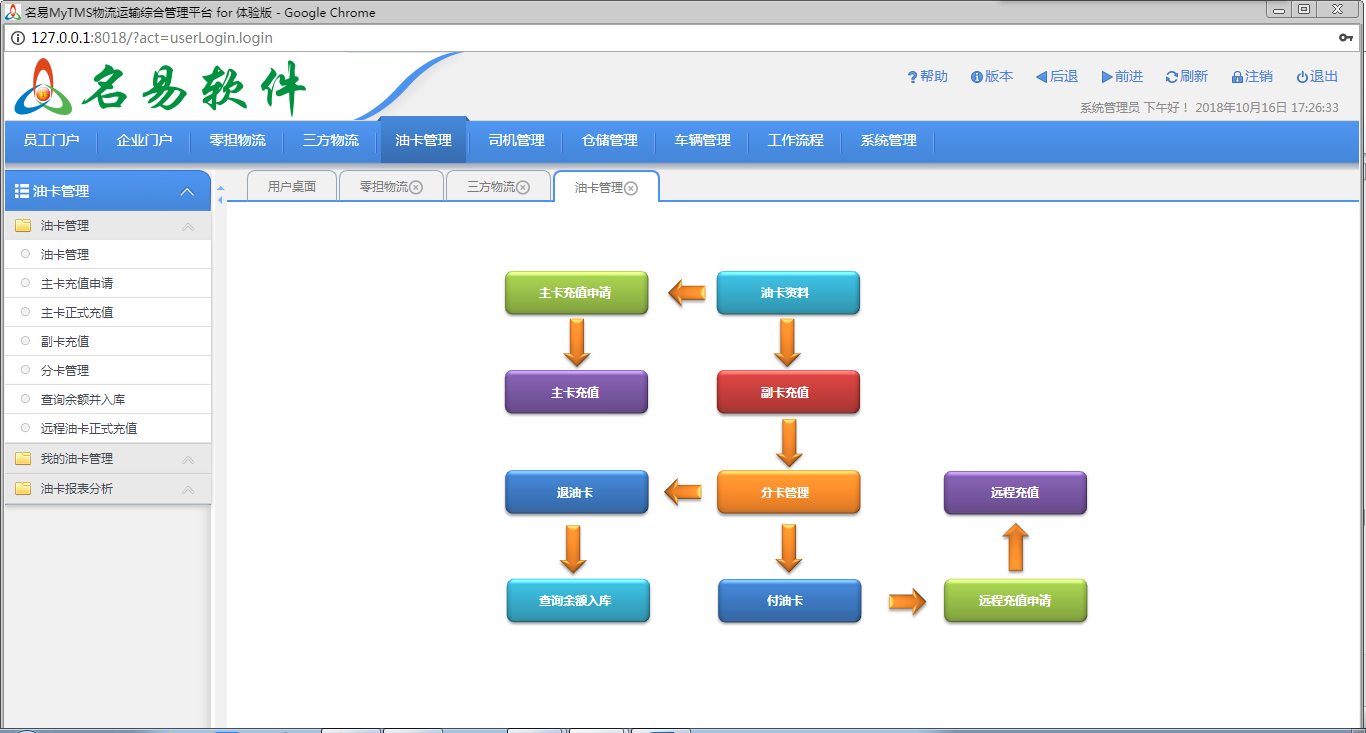Click the 帮助 help icon
Viewport: 1366px width, 733px height.
point(912,77)
